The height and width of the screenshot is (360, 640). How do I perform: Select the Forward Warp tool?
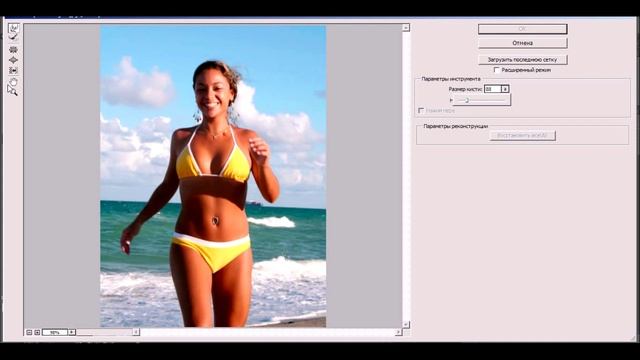(14, 28)
